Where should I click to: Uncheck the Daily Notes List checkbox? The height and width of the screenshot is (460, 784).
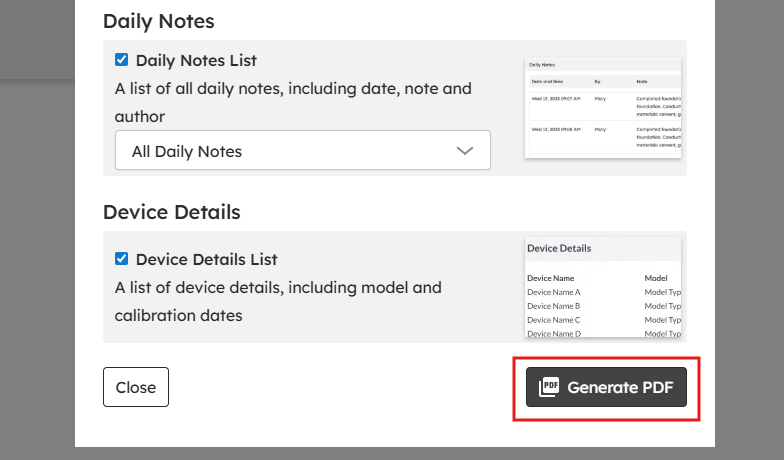coord(122,60)
